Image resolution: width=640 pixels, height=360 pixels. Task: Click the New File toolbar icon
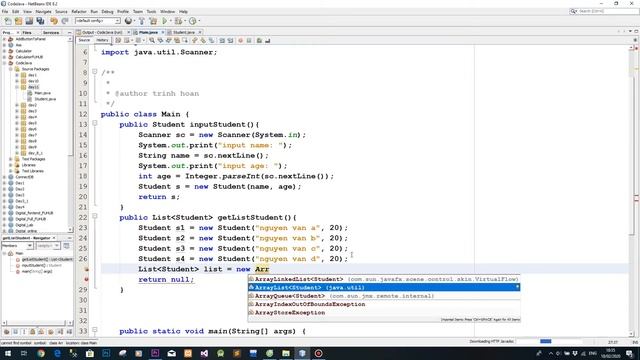8,21
